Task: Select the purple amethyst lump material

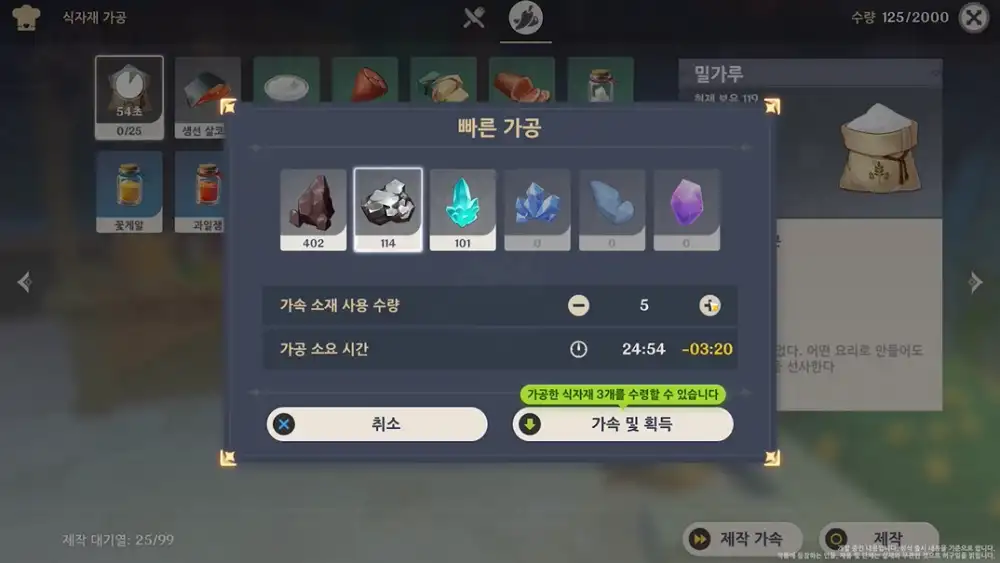Action: 687,210
